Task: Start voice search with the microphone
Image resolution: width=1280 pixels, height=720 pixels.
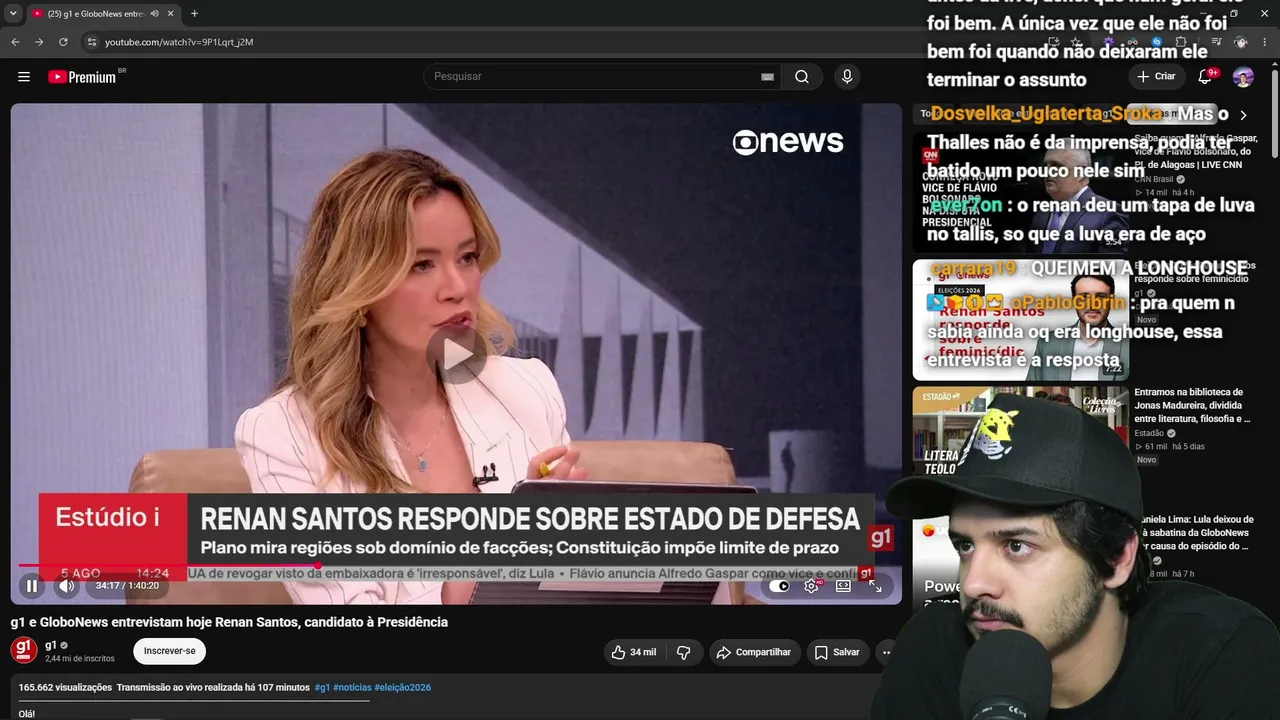Action: [x=847, y=77]
